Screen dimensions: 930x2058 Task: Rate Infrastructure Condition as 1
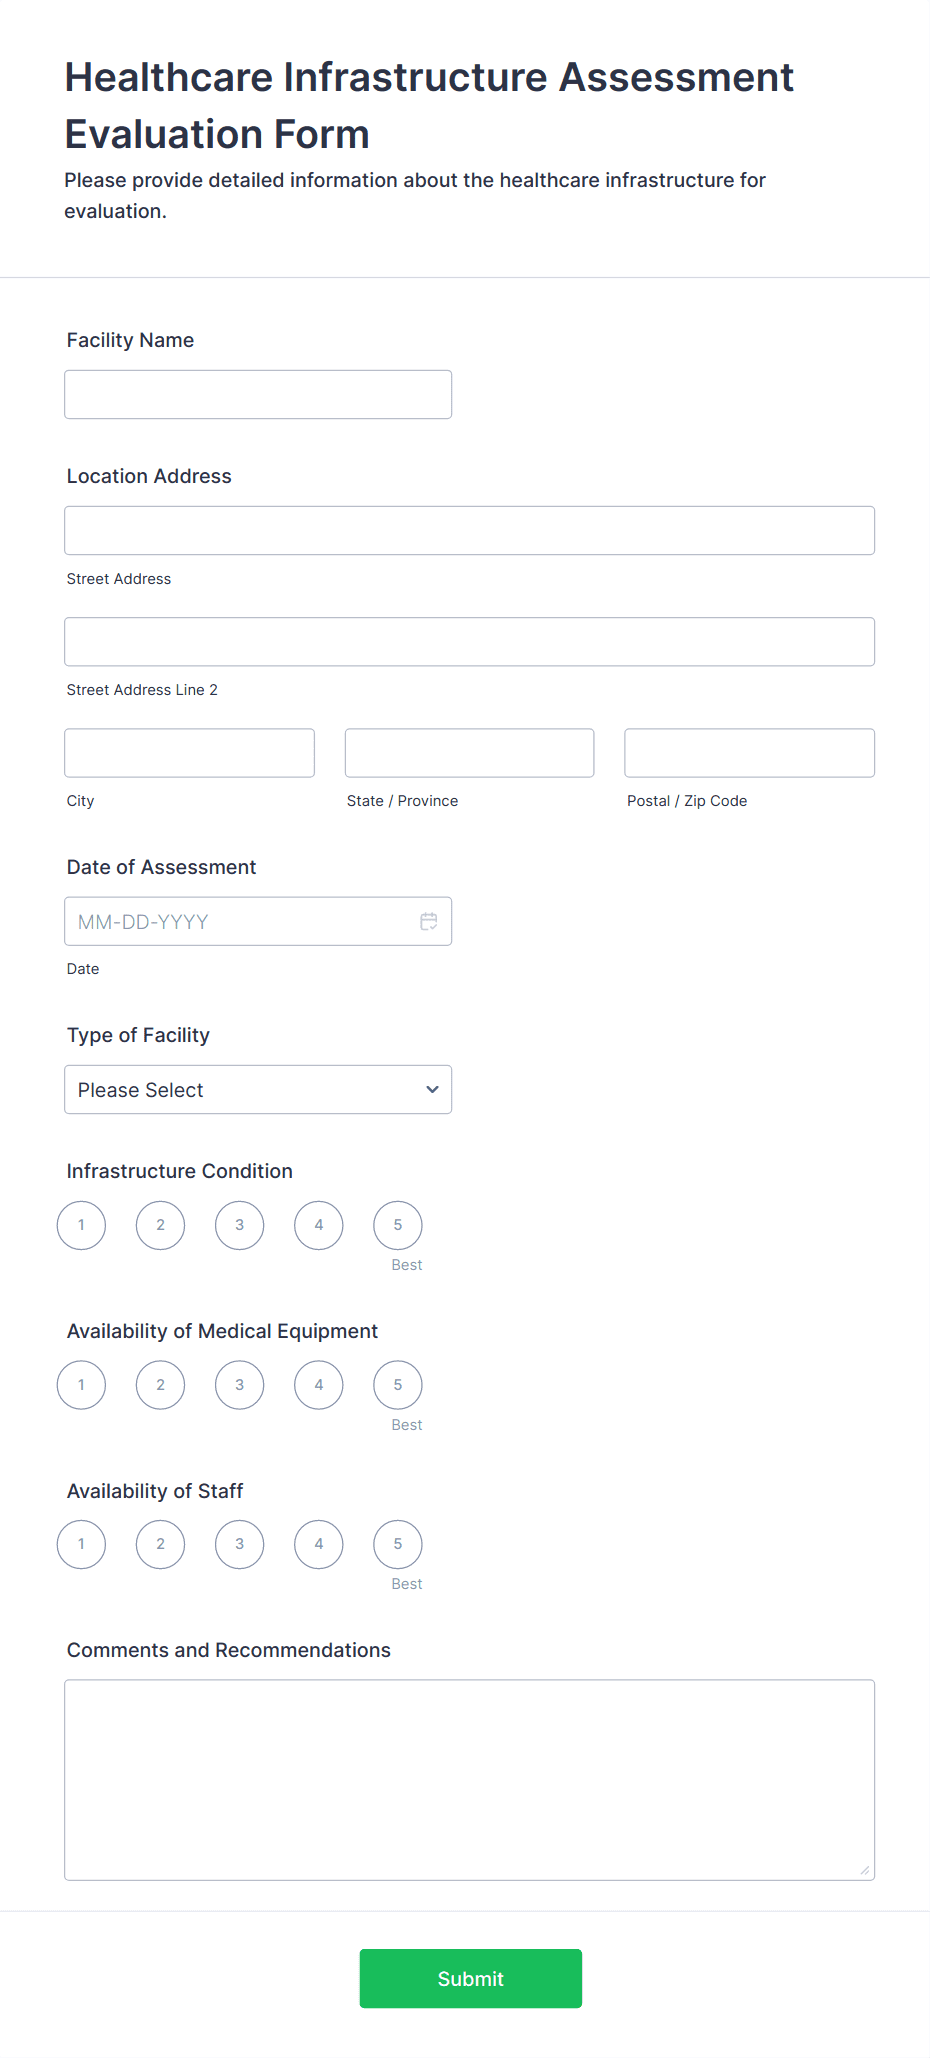pos(81,1225)
